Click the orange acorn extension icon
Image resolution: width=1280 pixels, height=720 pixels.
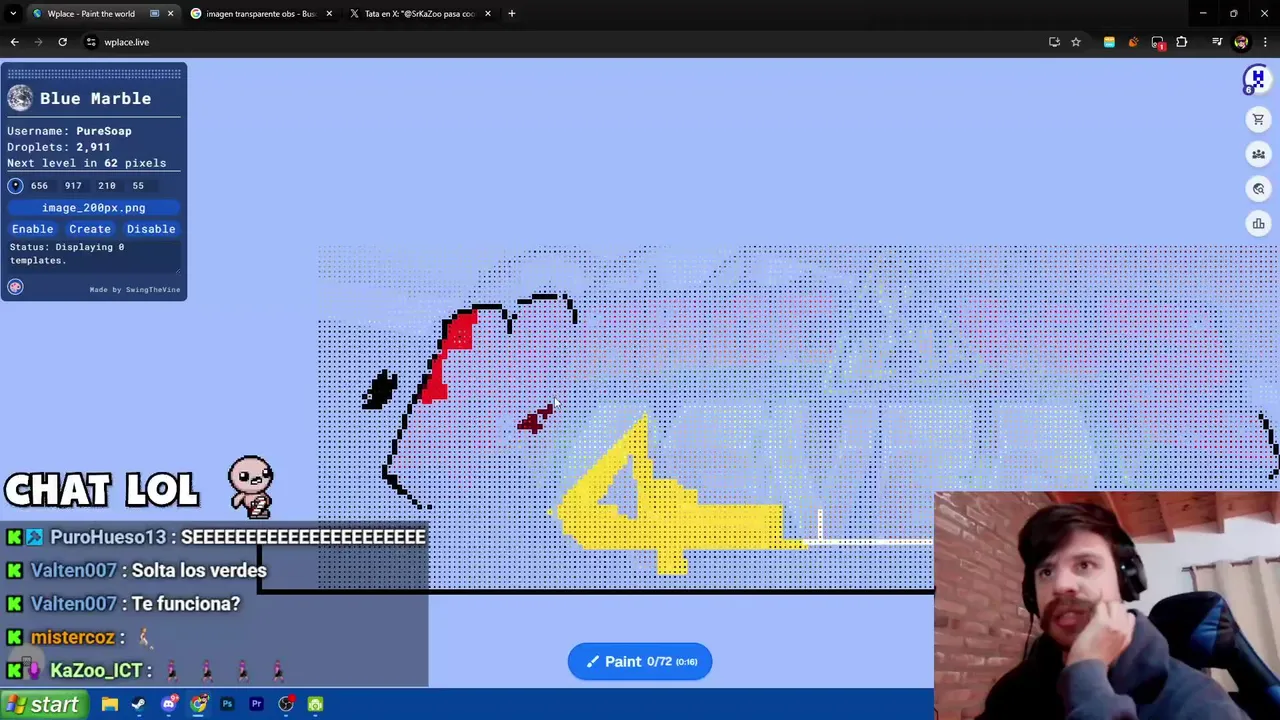[x=1133, y=42]
